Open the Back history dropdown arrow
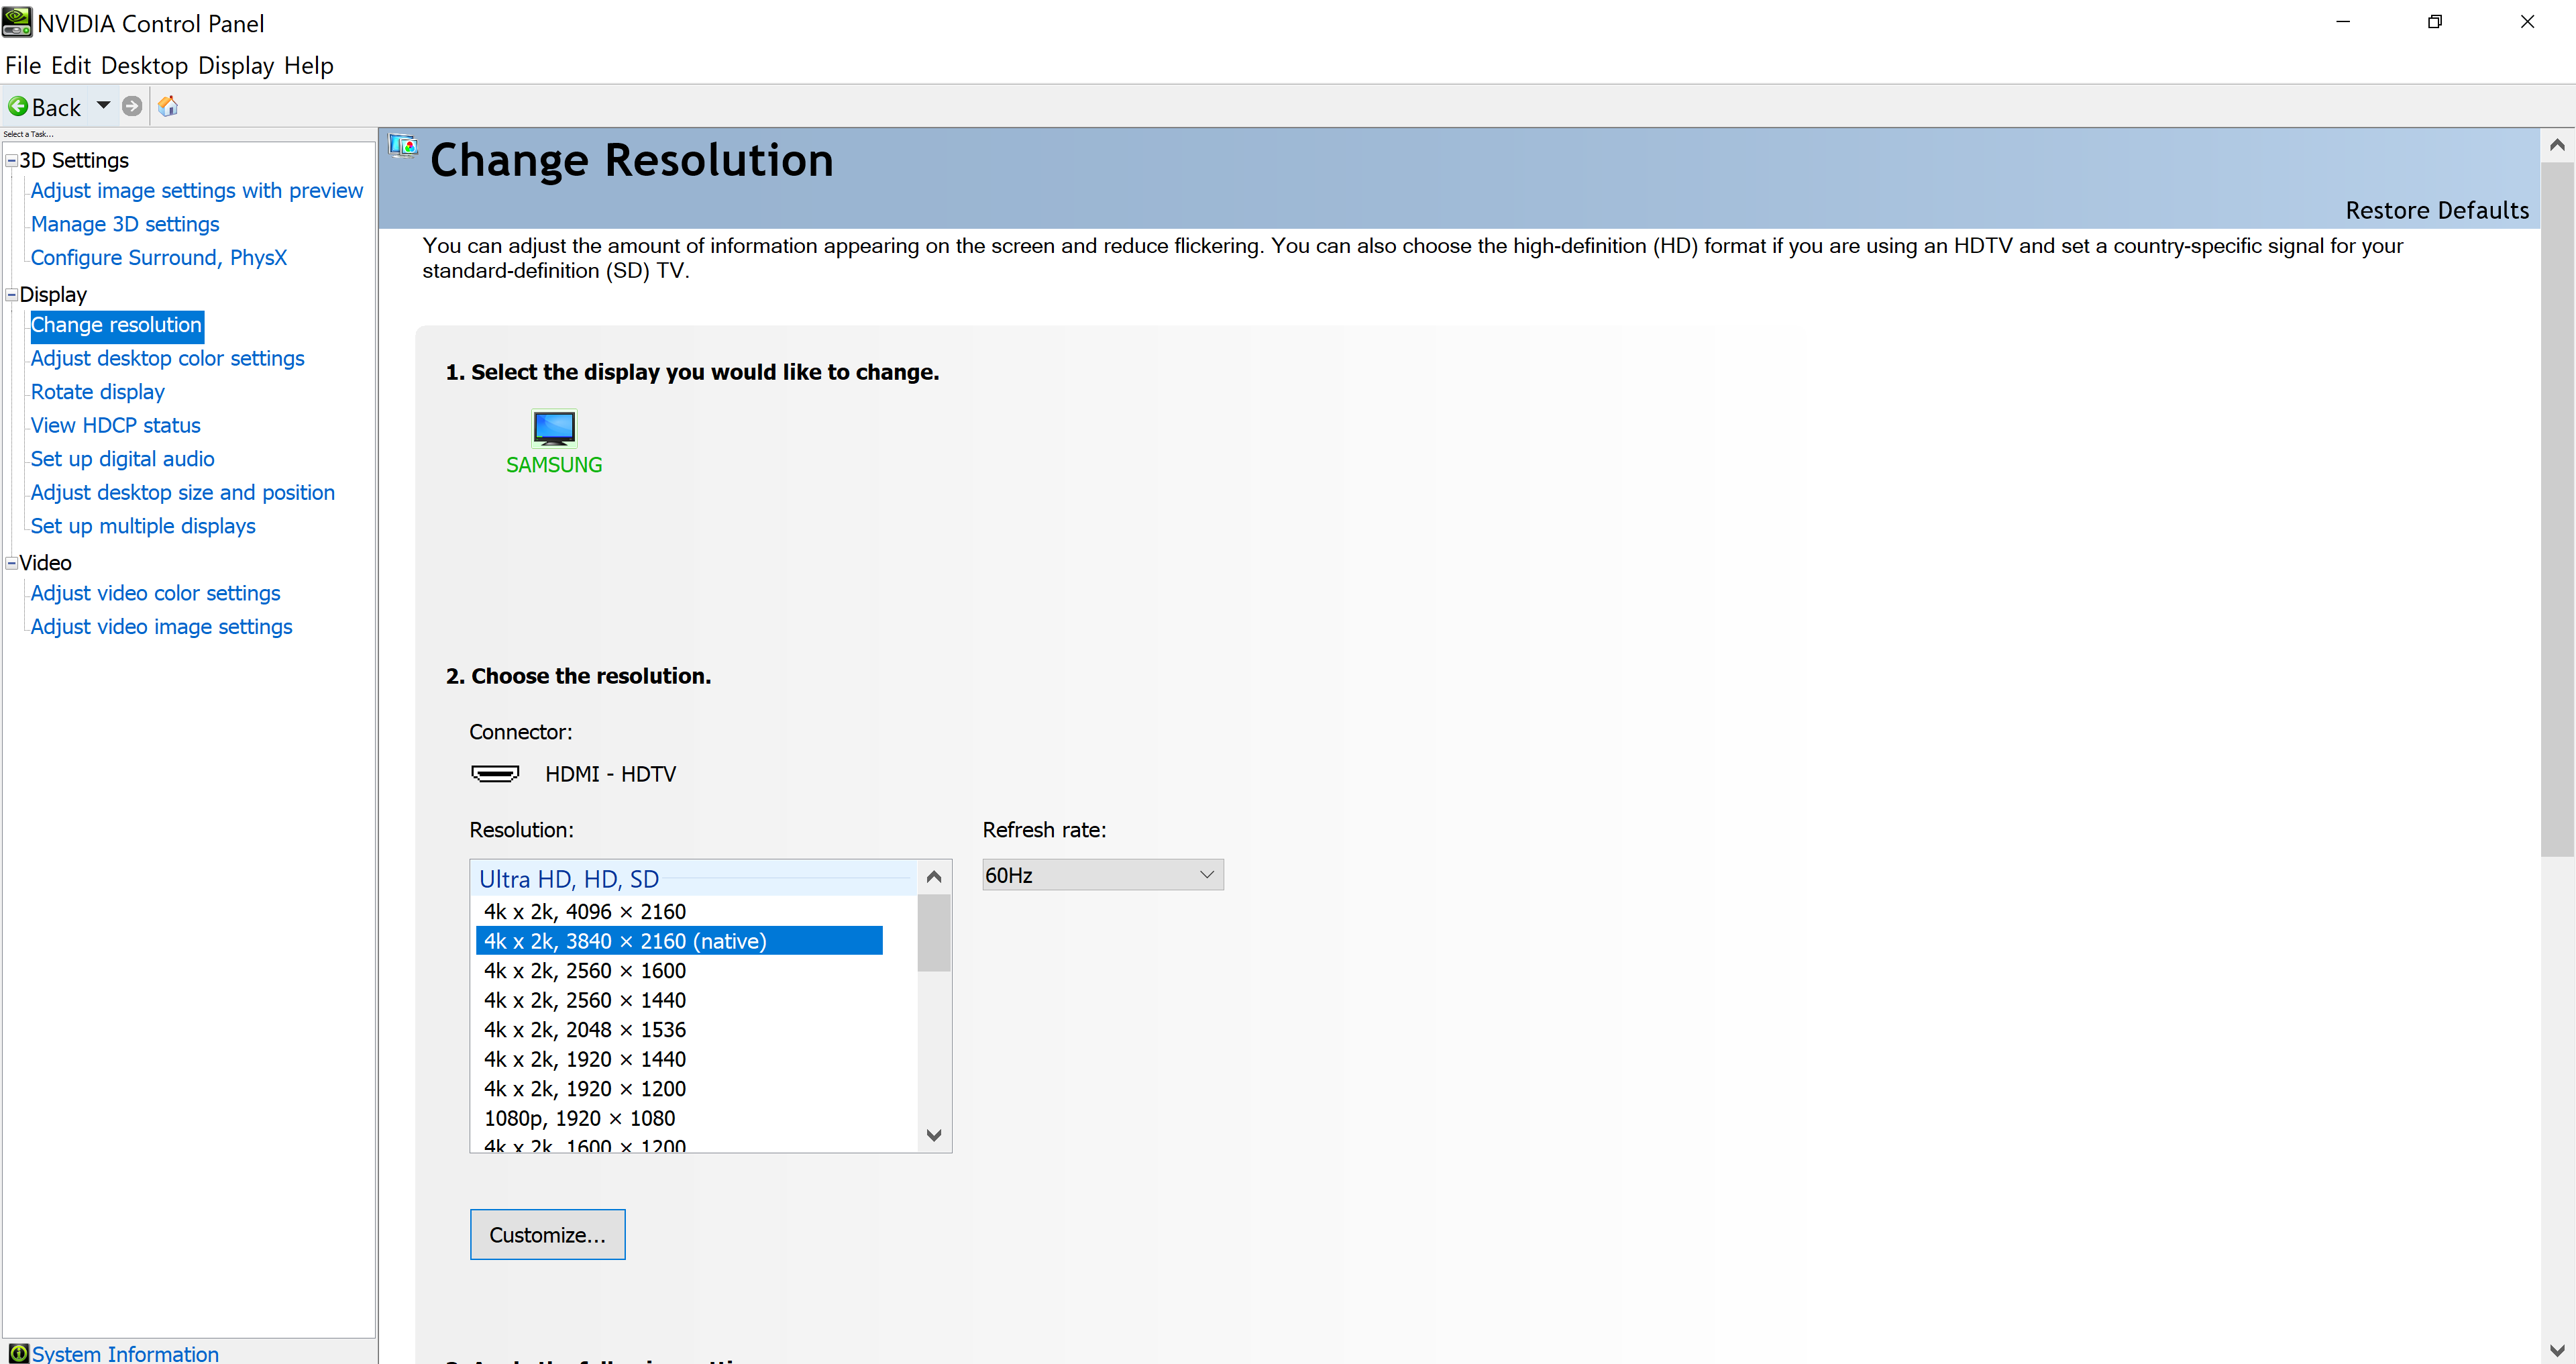 tap(103, 105)
